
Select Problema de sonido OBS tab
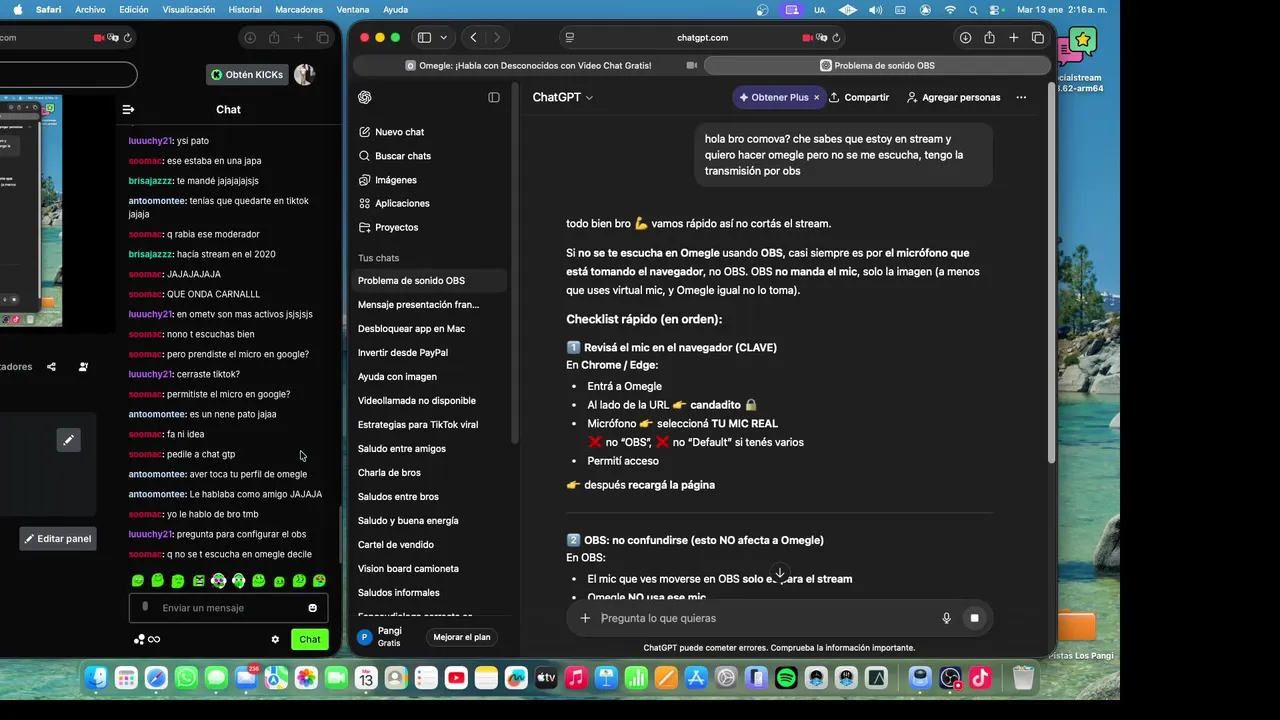(x=876, y=65)
